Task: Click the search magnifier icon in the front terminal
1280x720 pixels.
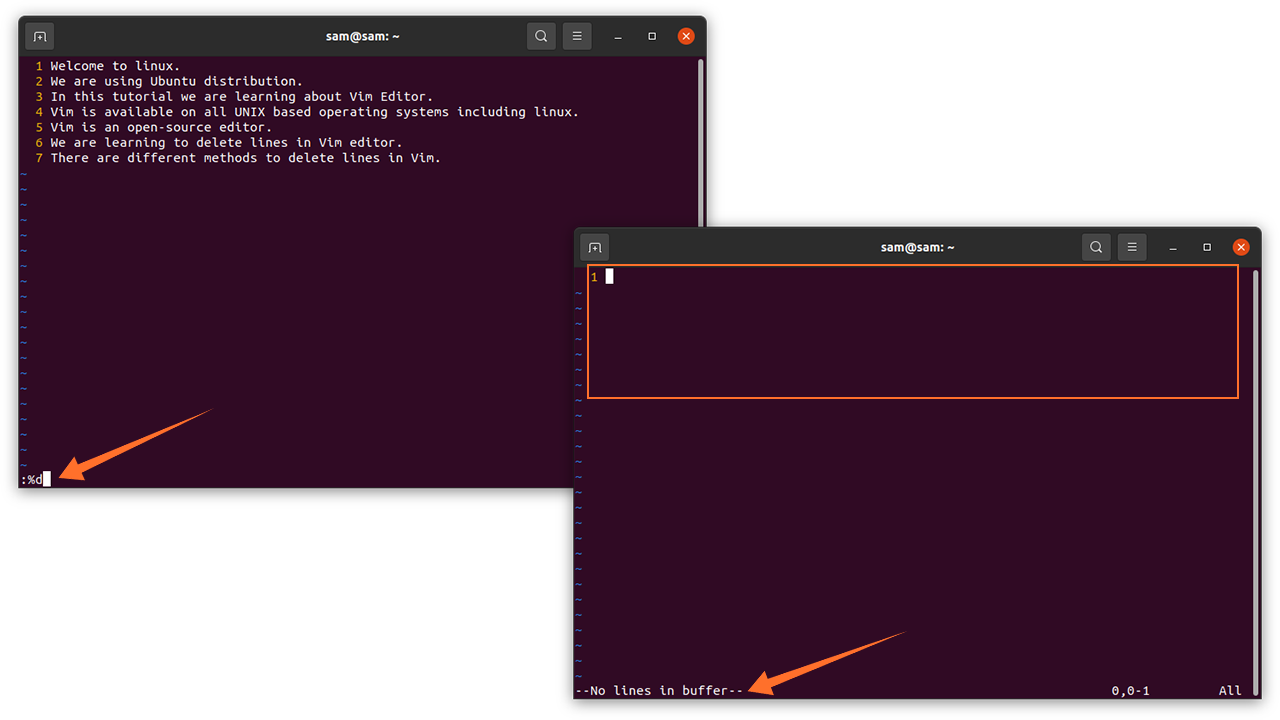Action: pos(1096,247)
